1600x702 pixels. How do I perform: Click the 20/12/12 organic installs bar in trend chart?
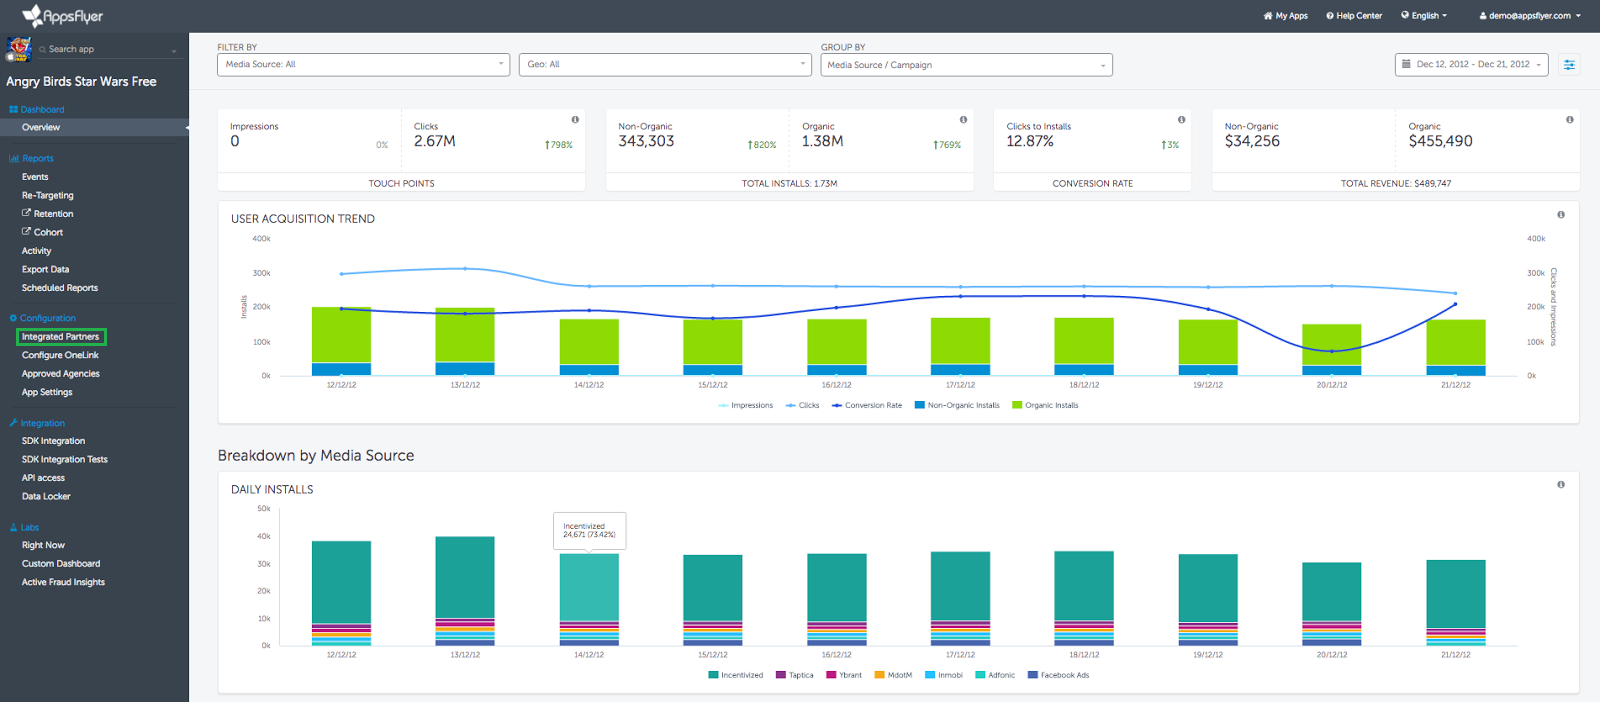[x=1332, y=345]
